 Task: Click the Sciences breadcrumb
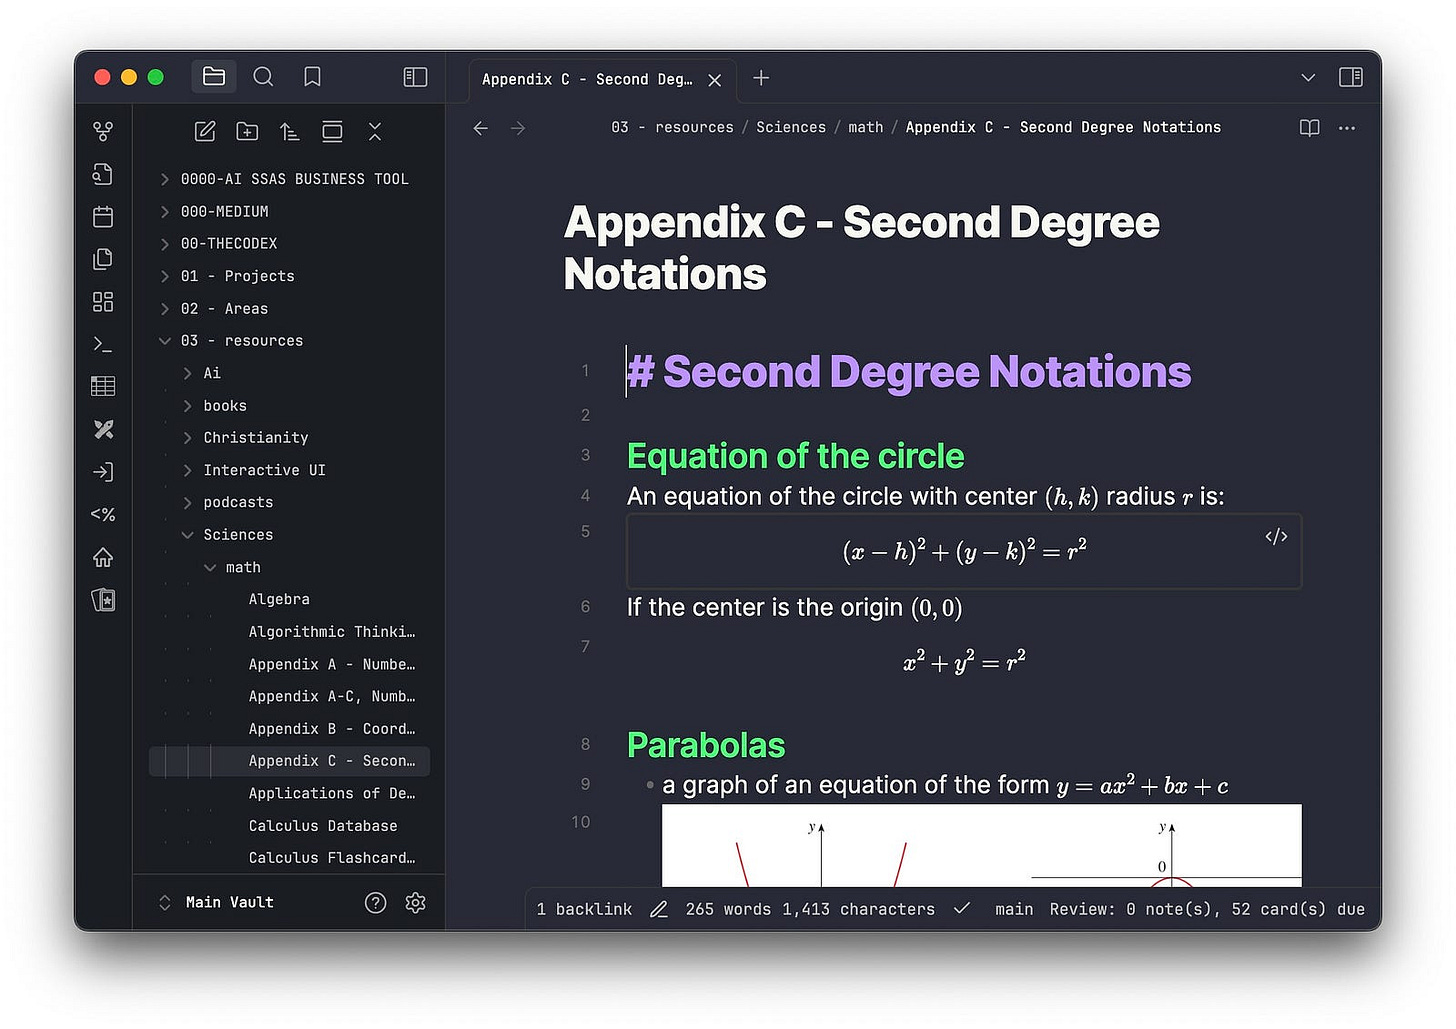pyautogui.click(x=791, y=128)
